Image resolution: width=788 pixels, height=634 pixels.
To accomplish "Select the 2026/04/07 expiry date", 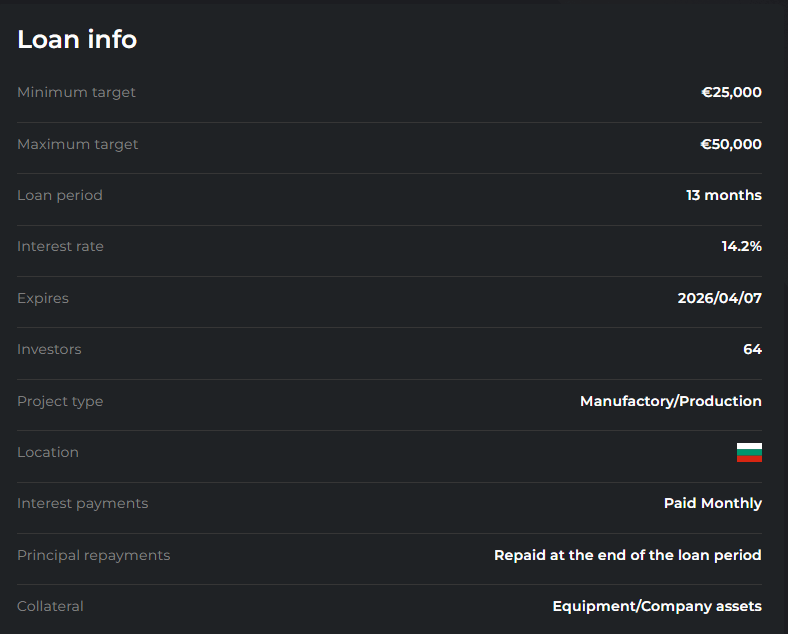I will (x=719, y=298).
